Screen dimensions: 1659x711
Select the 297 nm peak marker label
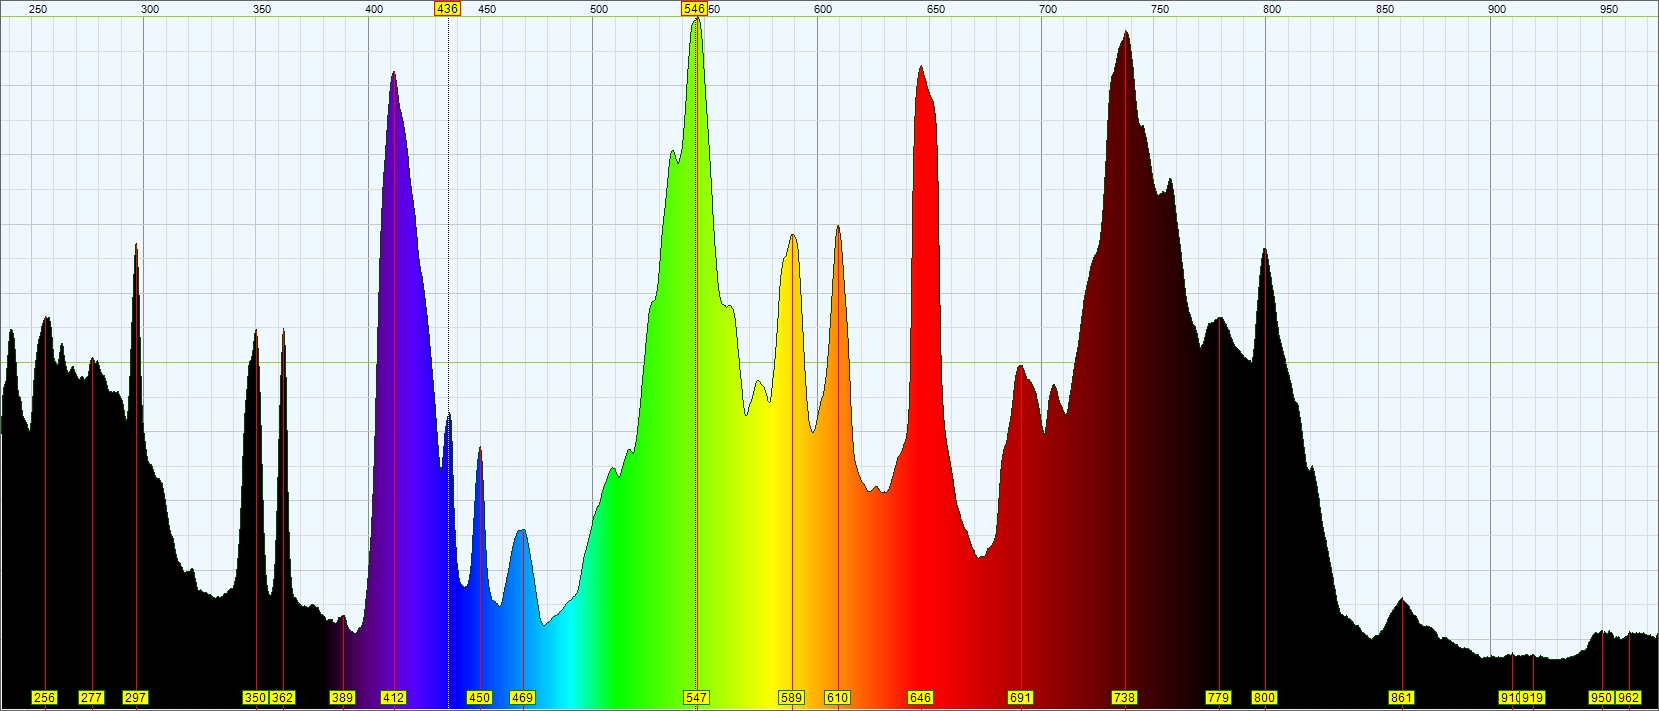pos(135,698)
